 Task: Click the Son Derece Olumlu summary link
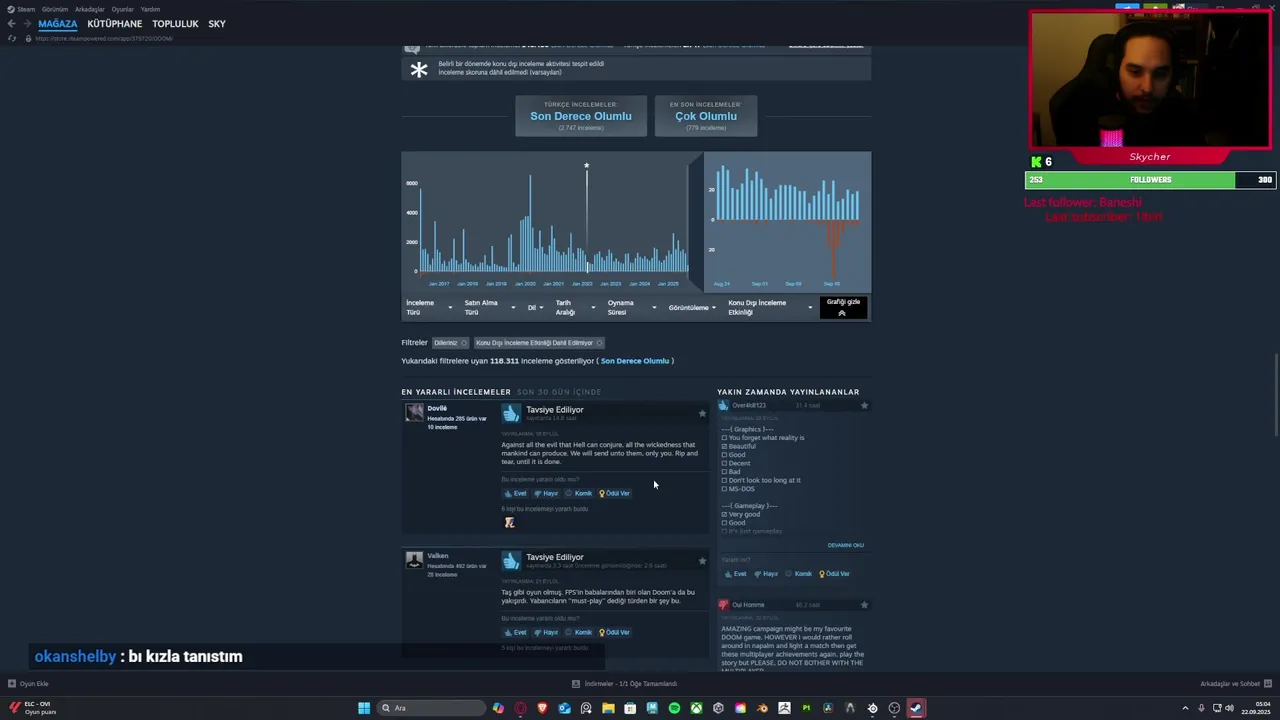coord(635,361)
